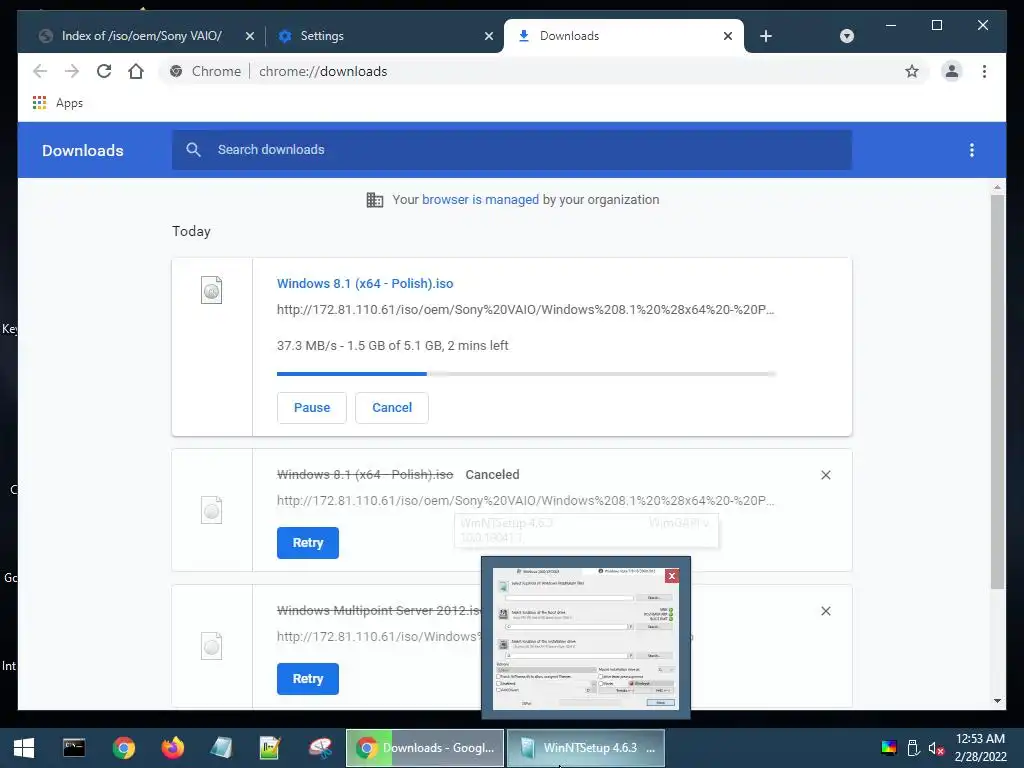Launch Command Prompt from the taskbar
This screenshot has width=1024, height=768.
pos(74,748)
